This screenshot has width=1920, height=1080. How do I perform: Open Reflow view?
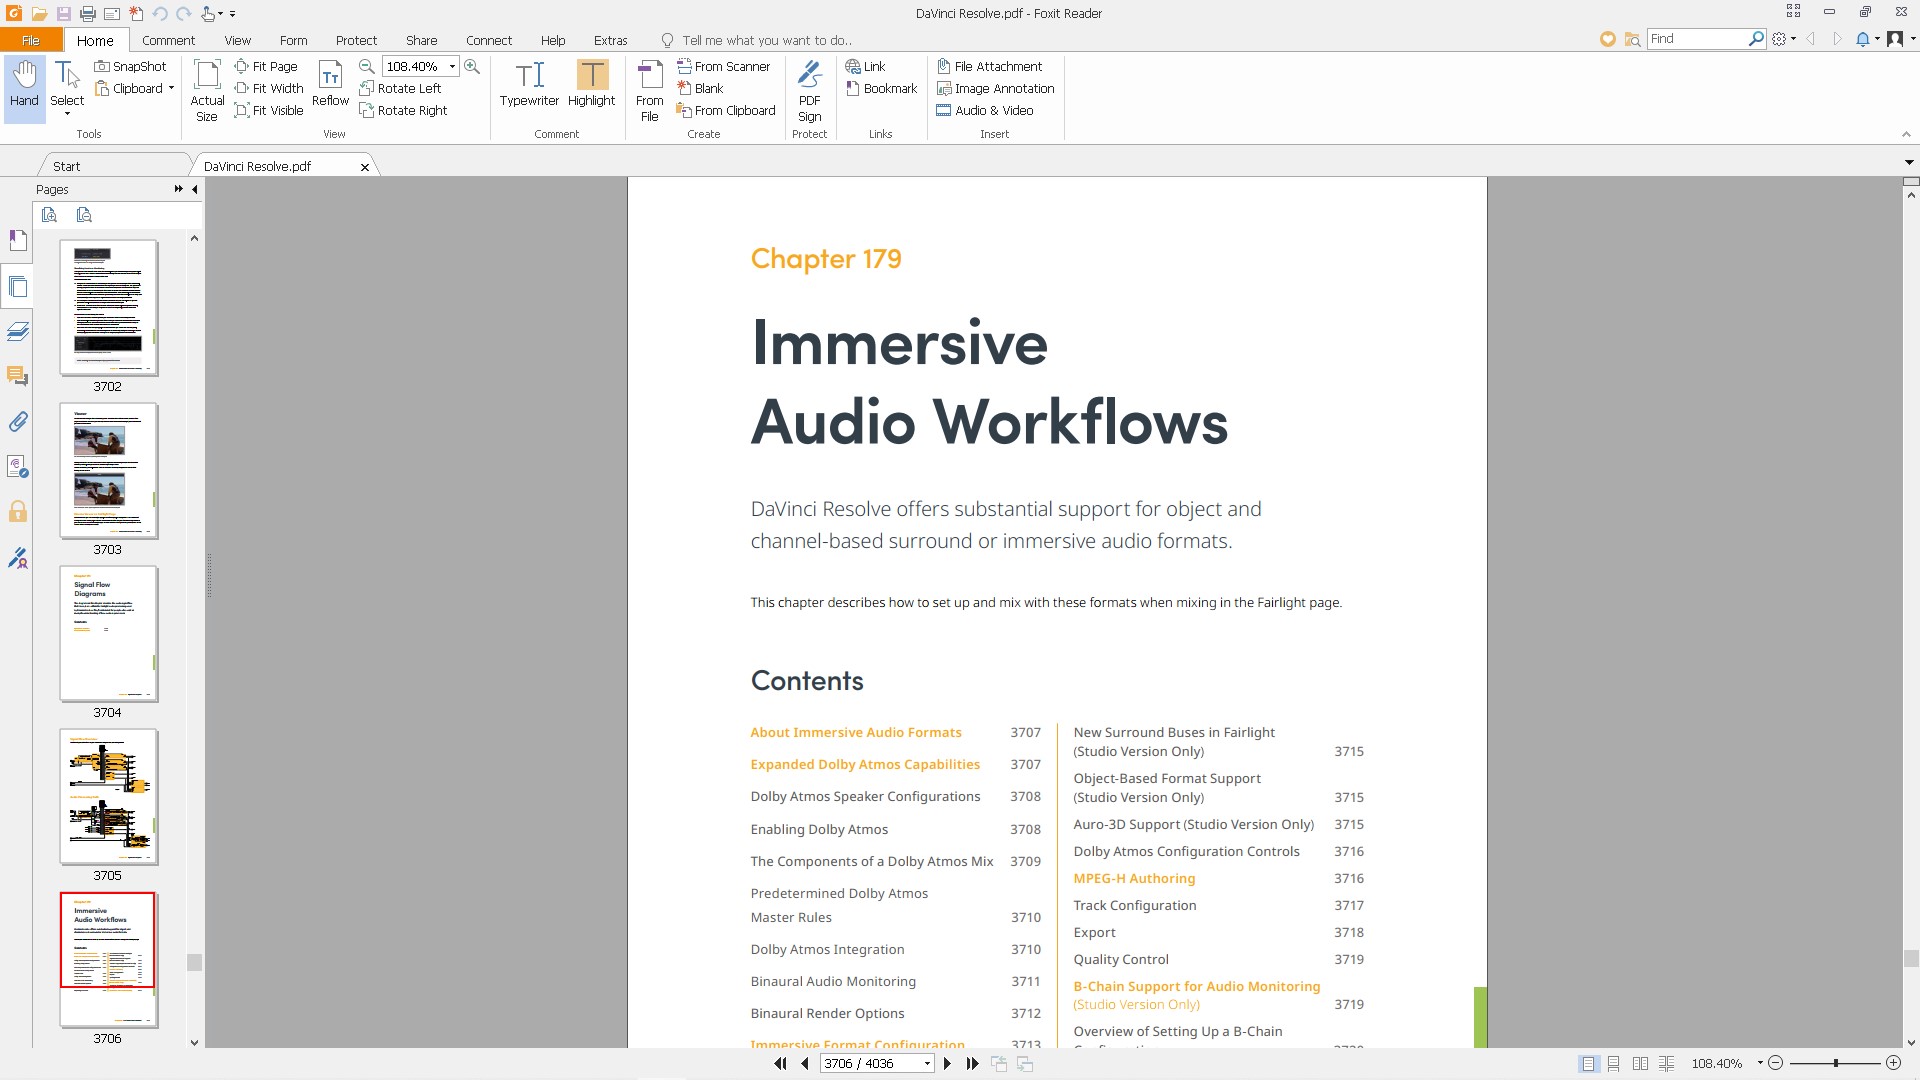(x=330, y=83)
